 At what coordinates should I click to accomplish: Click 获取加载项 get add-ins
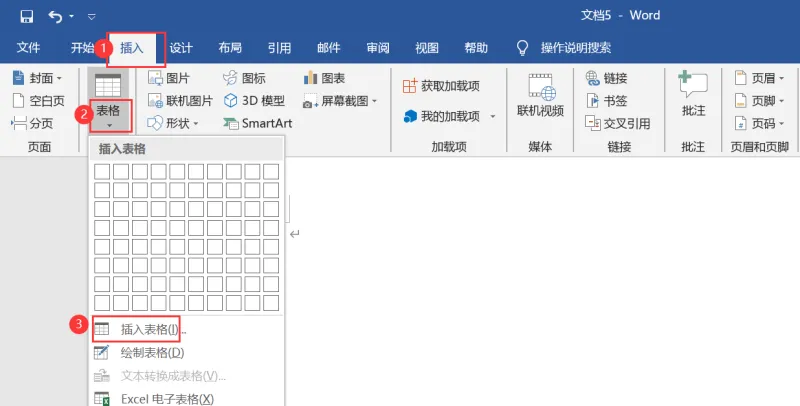(441, 86)
